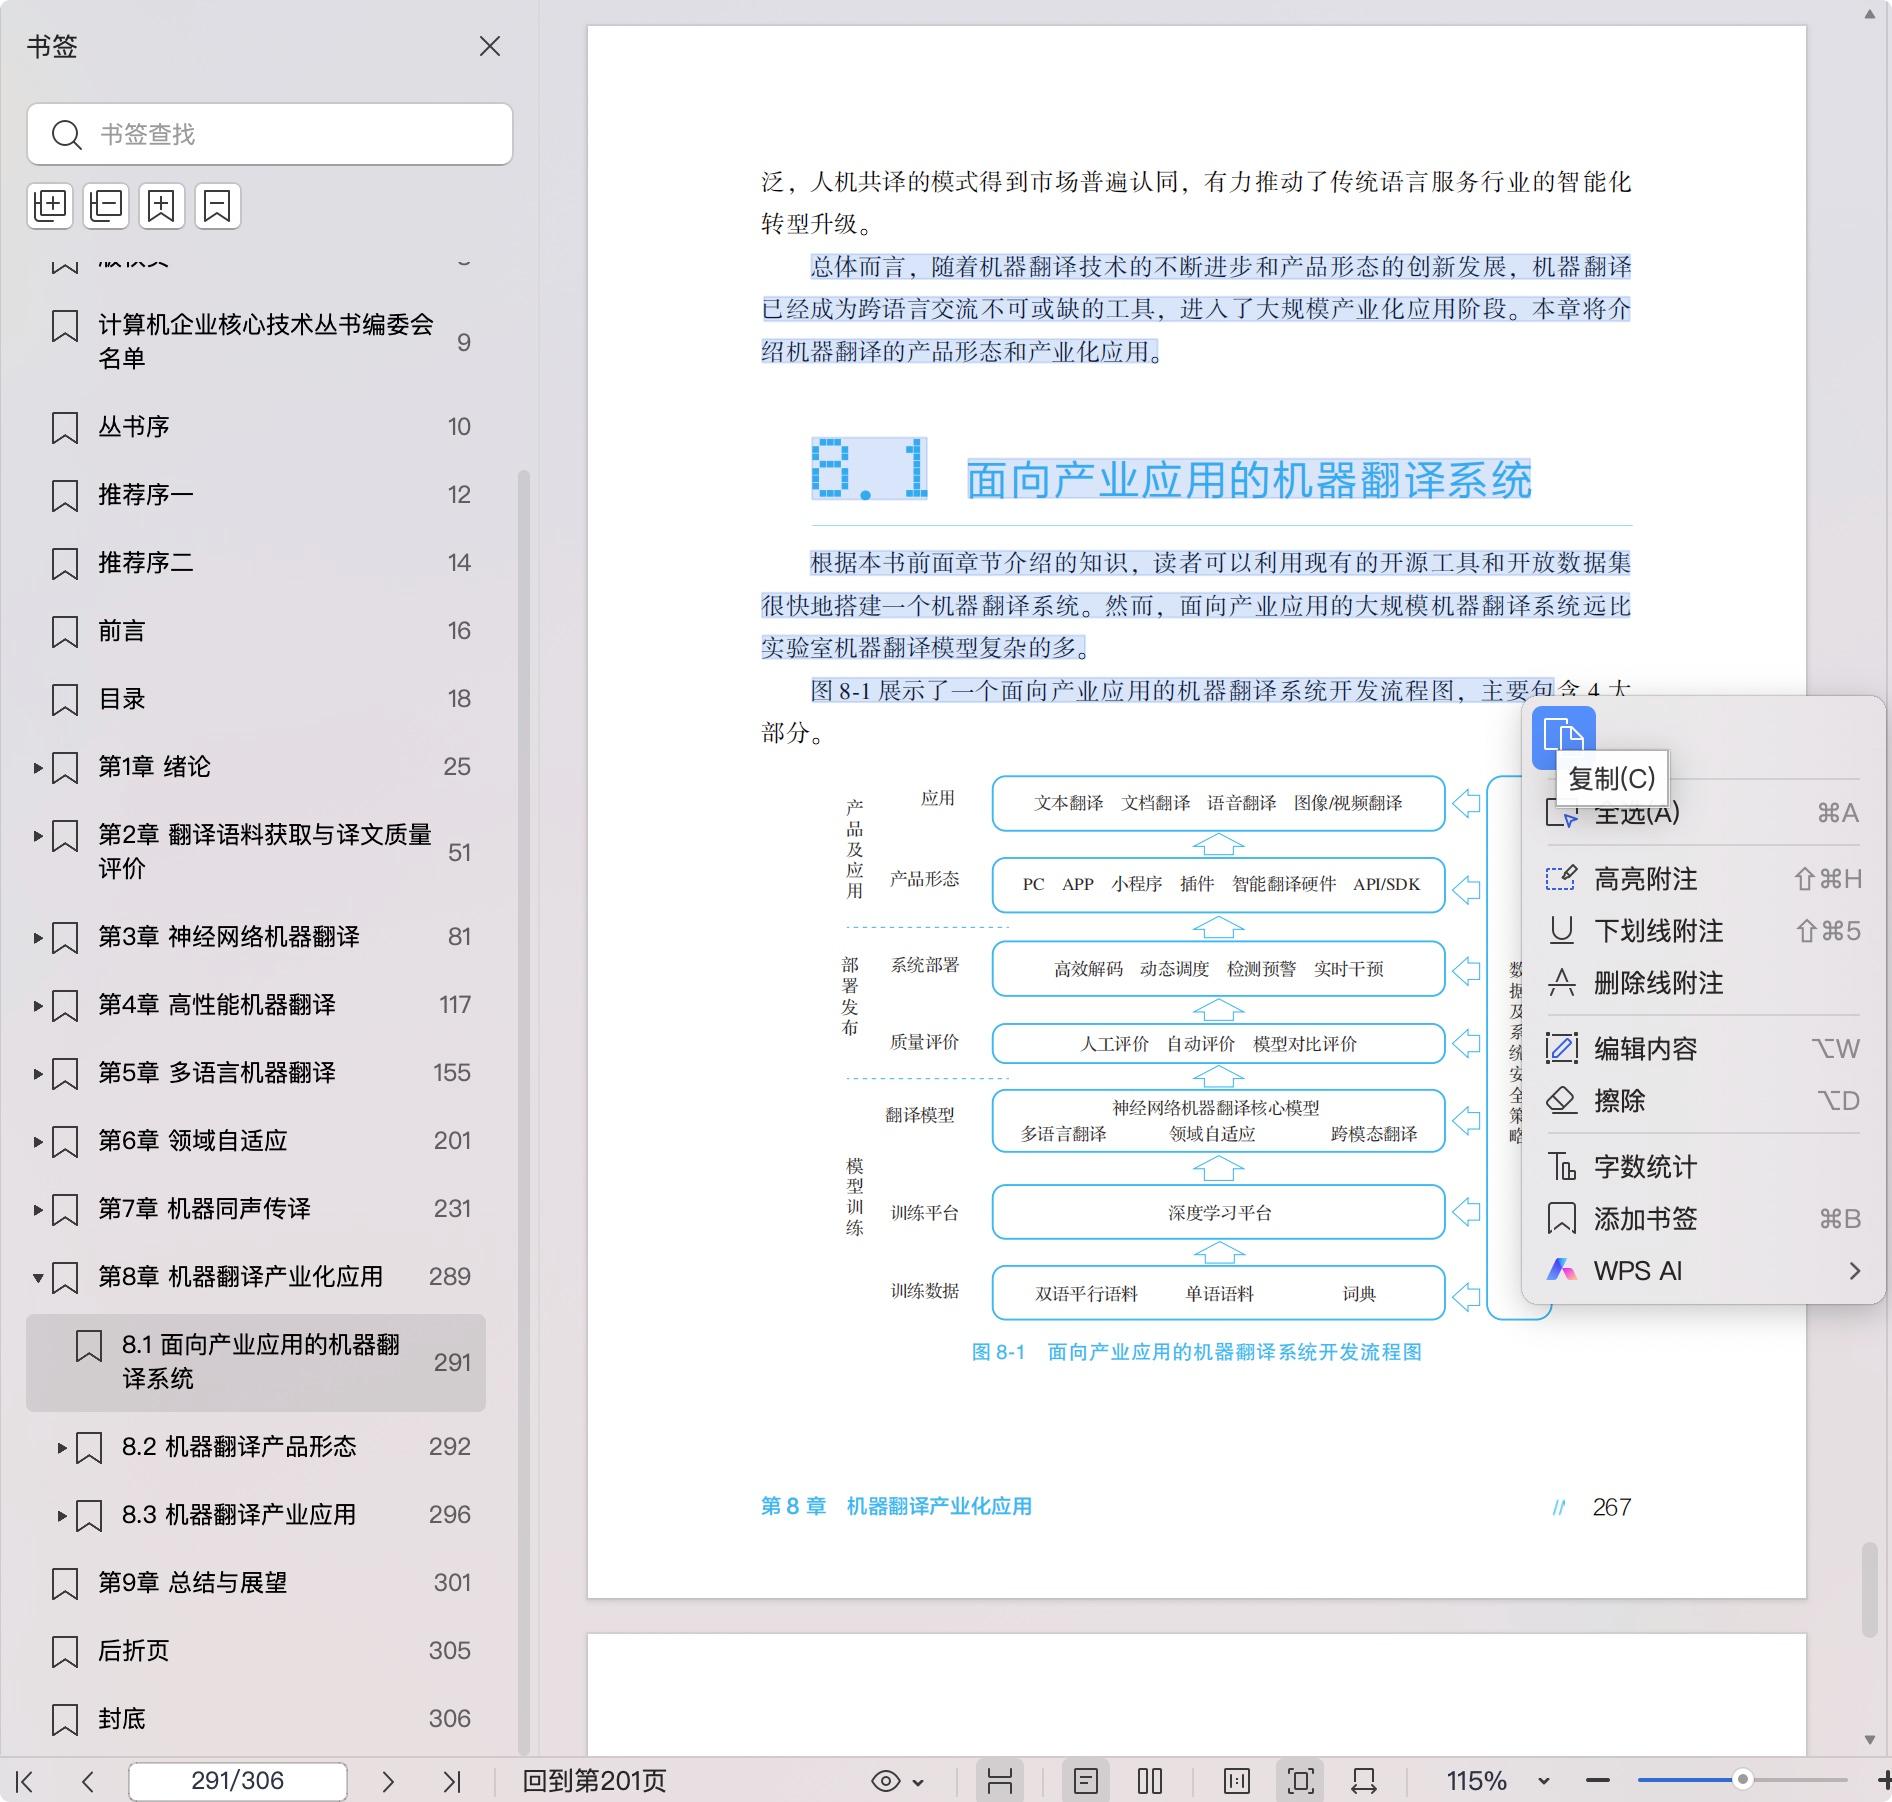This screenshot has height=1802, width=1892.
Task: Click the blue copy icon in context menu
Action: pyautogui.click(x=1563, y=736)
